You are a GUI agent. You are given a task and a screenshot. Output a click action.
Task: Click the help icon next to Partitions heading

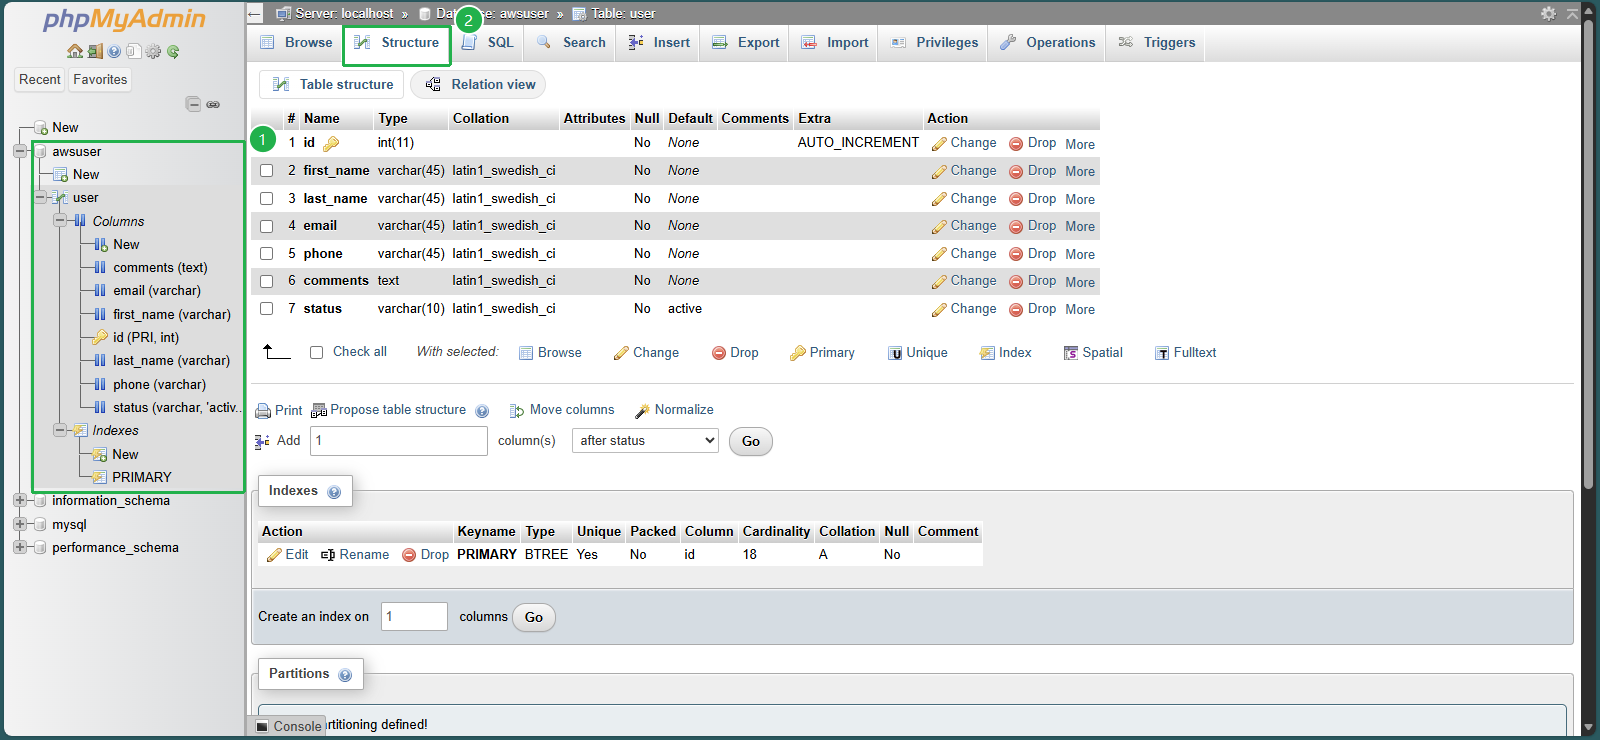tap(345, 675)
